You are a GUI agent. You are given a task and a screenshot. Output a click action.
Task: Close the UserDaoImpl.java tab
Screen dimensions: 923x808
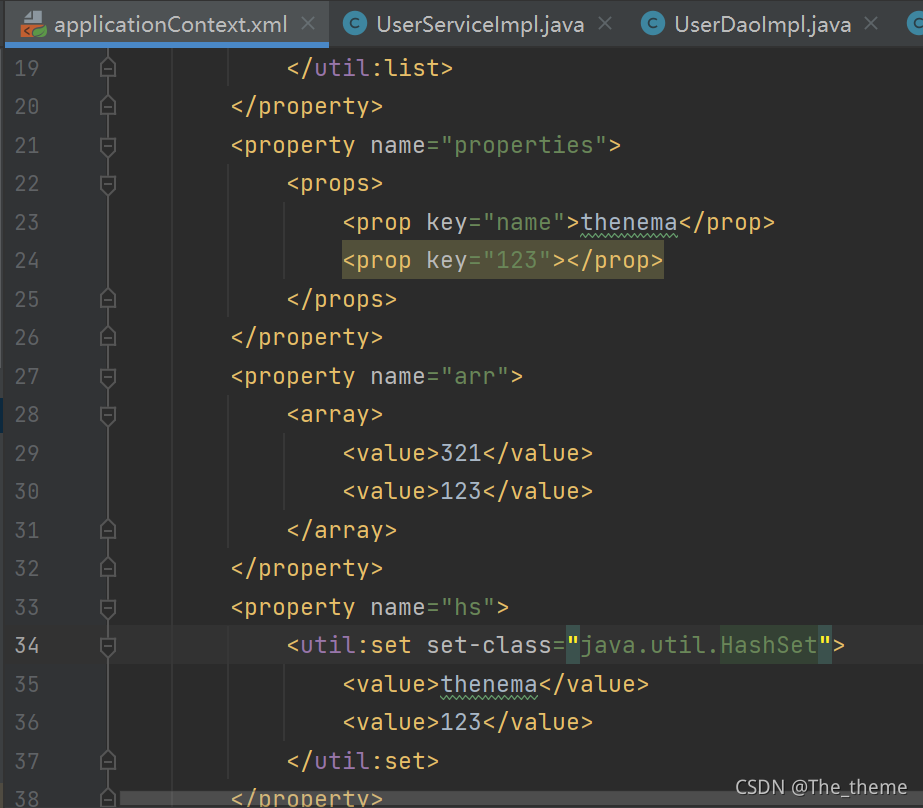[x=871, y=24]
